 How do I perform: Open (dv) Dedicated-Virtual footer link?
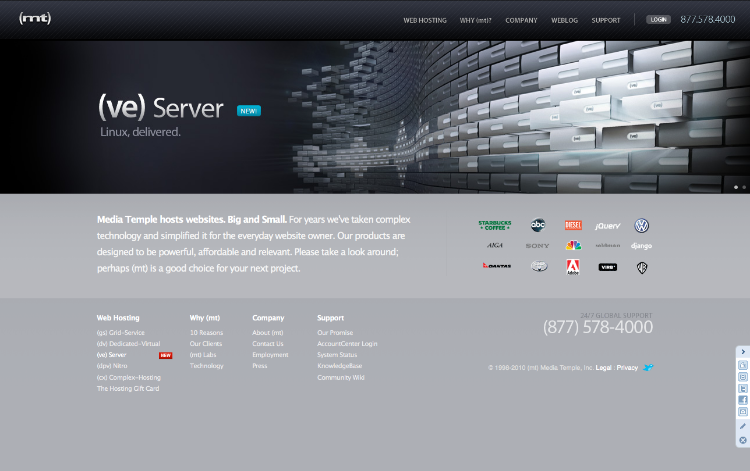pos(128,343)
